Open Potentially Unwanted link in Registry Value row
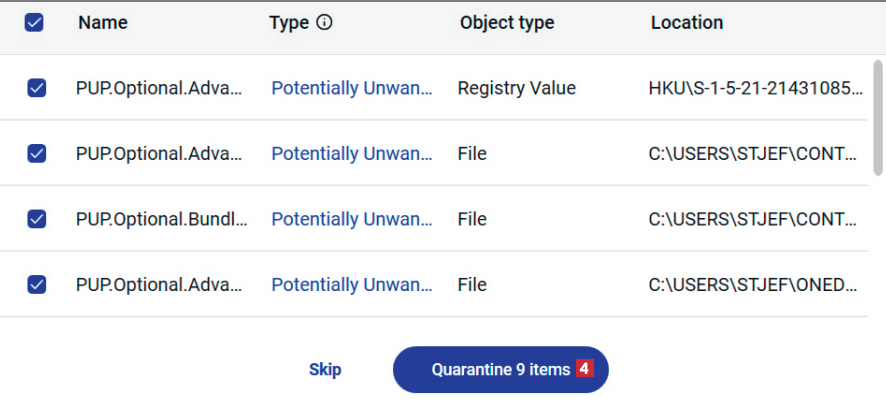The height and width of the screenshot is (404, 886). (x=352, y=88)
